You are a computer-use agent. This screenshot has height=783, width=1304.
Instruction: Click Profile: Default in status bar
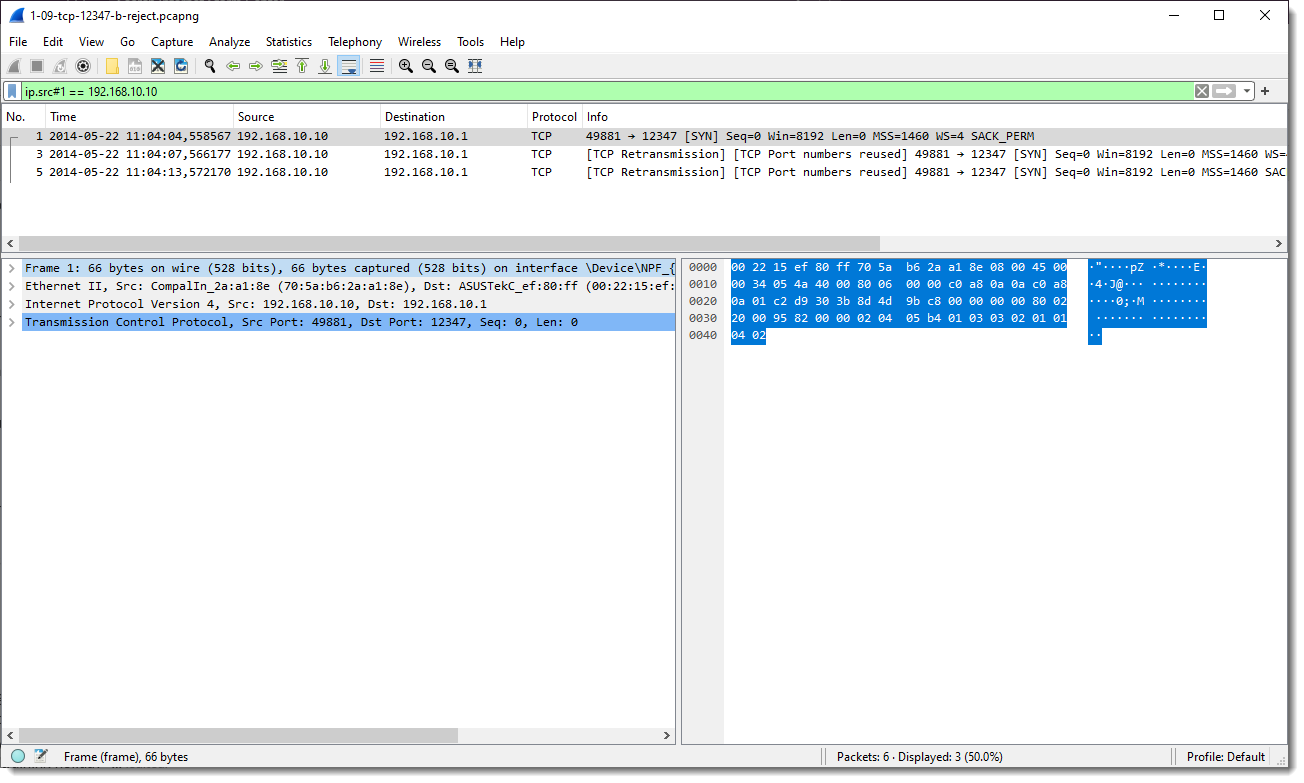pos(1225,757)
